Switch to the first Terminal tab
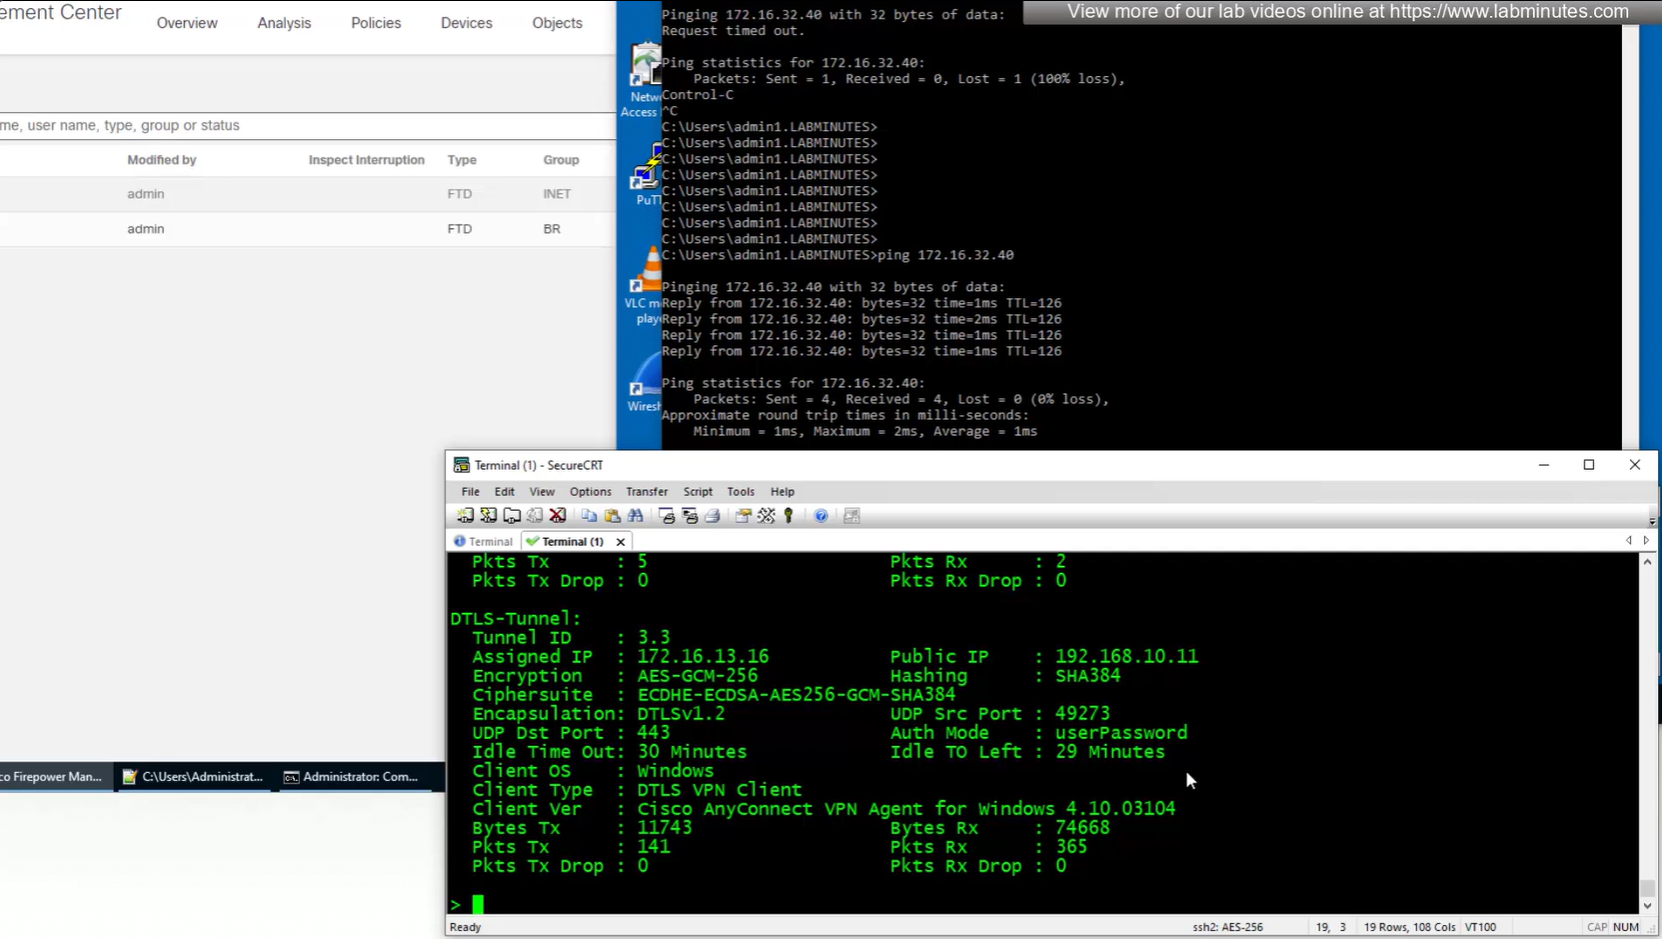Screen dimensions: 1662x939 pos(484,542)
